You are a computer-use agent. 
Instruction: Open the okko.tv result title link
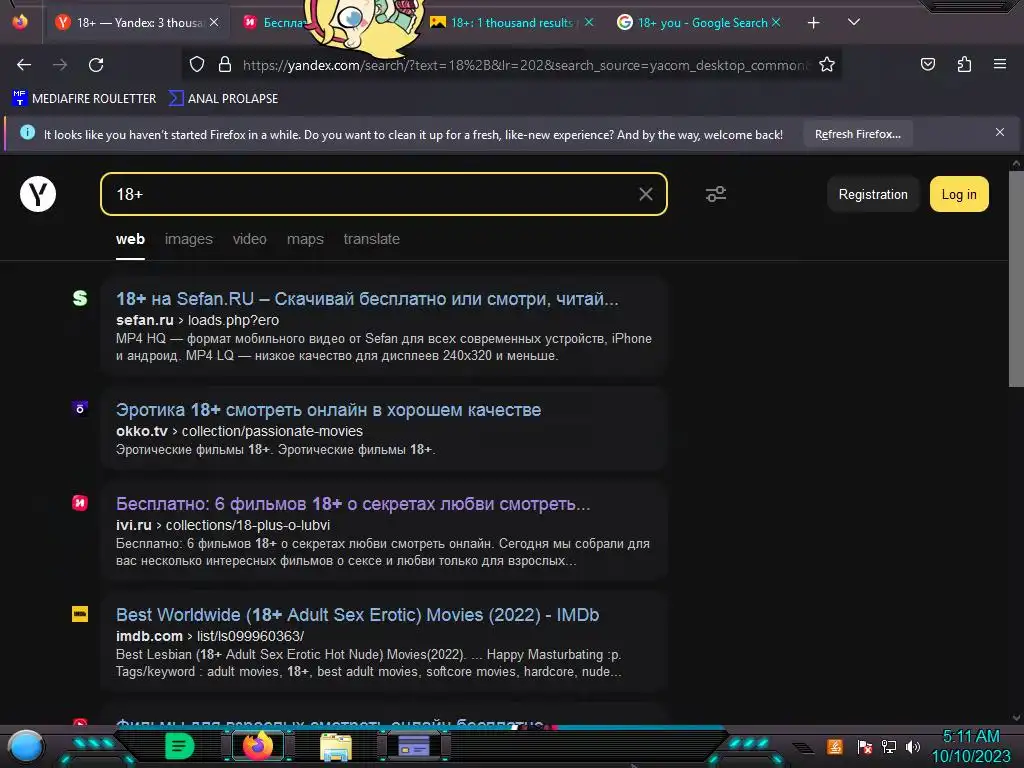pos(328,410)
